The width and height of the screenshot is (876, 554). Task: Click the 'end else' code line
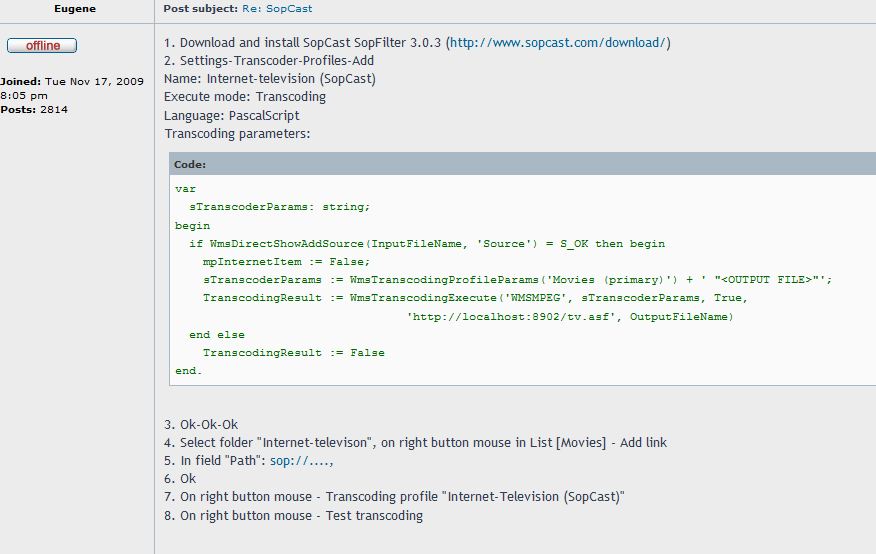pos(217,335)
